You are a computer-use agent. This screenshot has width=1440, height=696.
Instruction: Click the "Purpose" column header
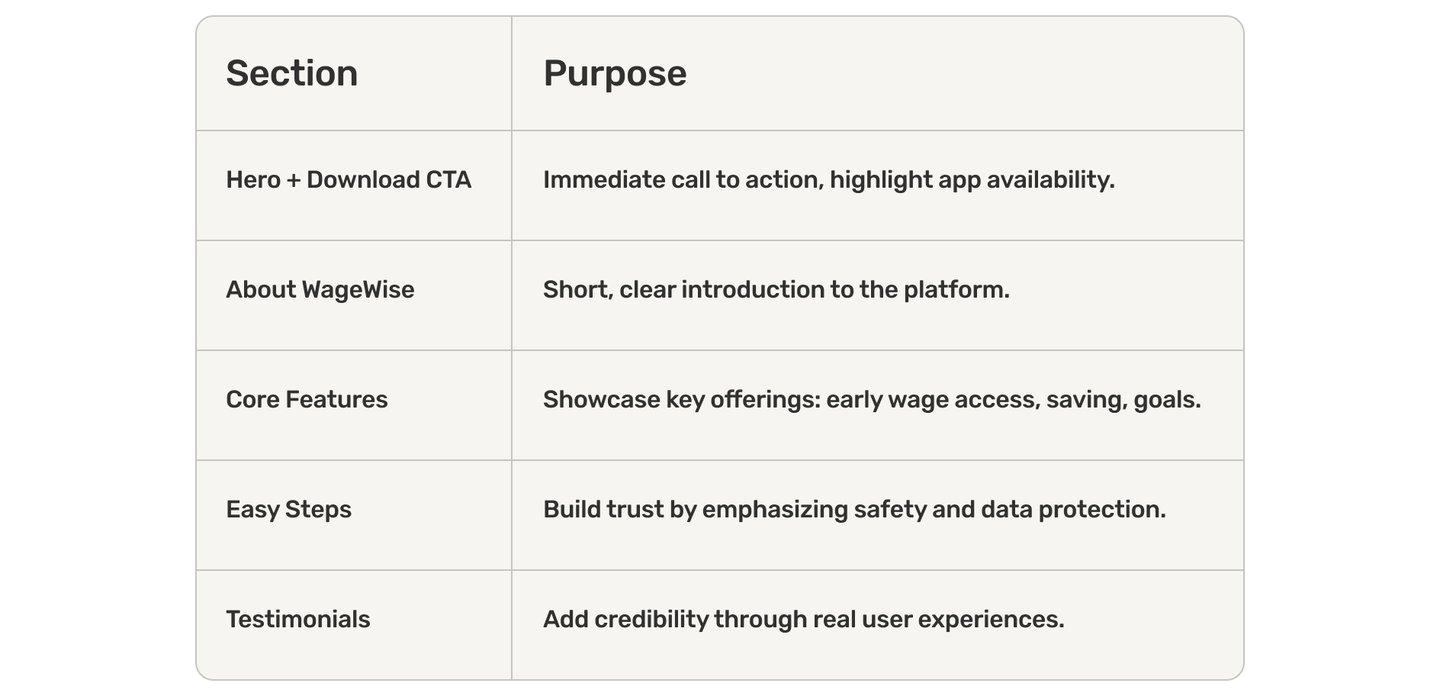point(615,73)
